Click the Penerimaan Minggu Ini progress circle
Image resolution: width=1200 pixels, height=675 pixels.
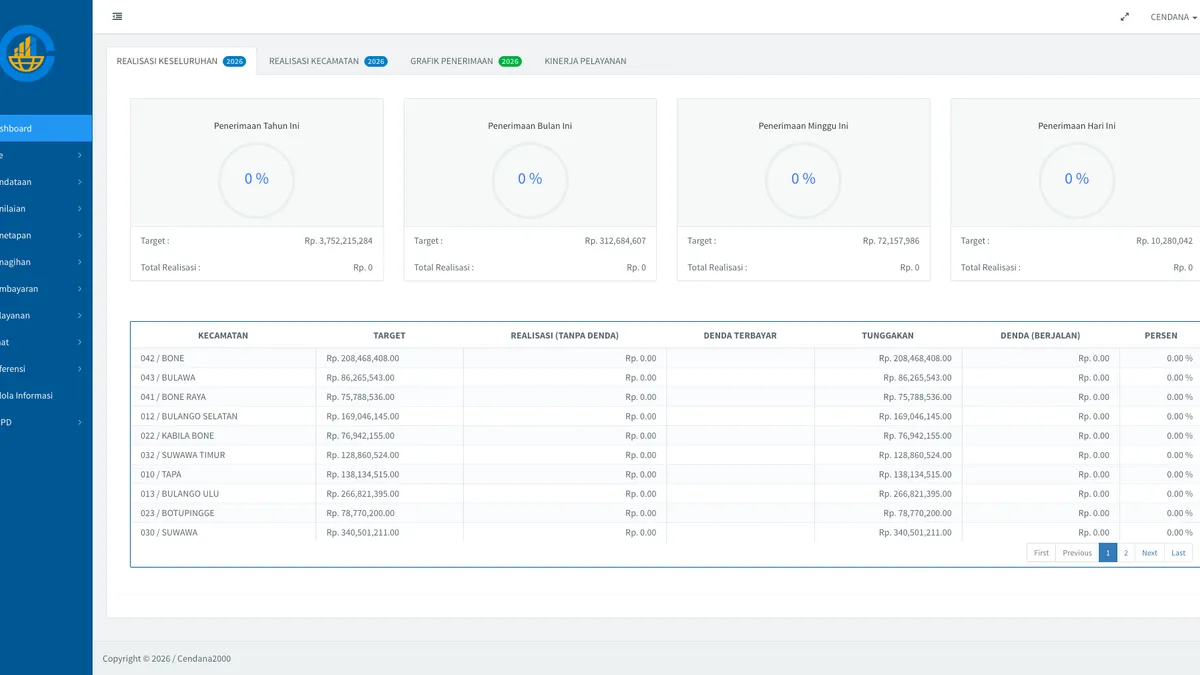803,179
